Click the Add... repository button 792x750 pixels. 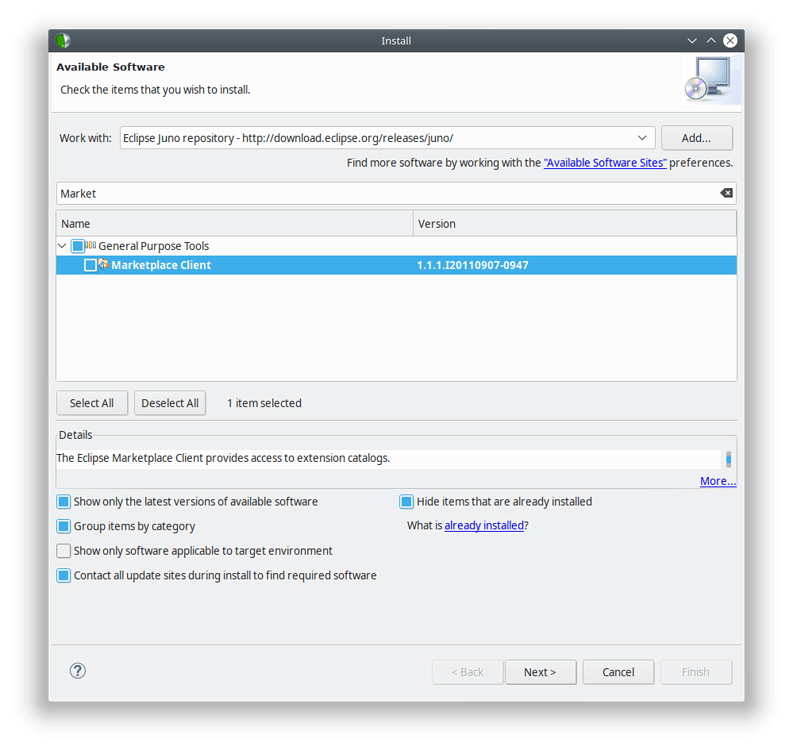[x=697, y=138]
